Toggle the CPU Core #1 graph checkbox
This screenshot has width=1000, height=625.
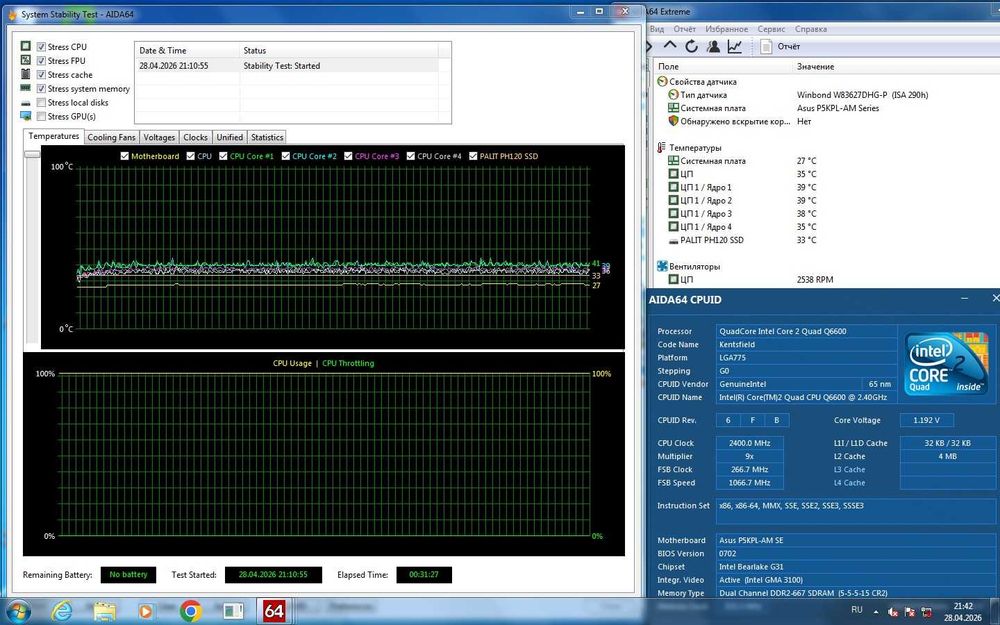point(223,156)
